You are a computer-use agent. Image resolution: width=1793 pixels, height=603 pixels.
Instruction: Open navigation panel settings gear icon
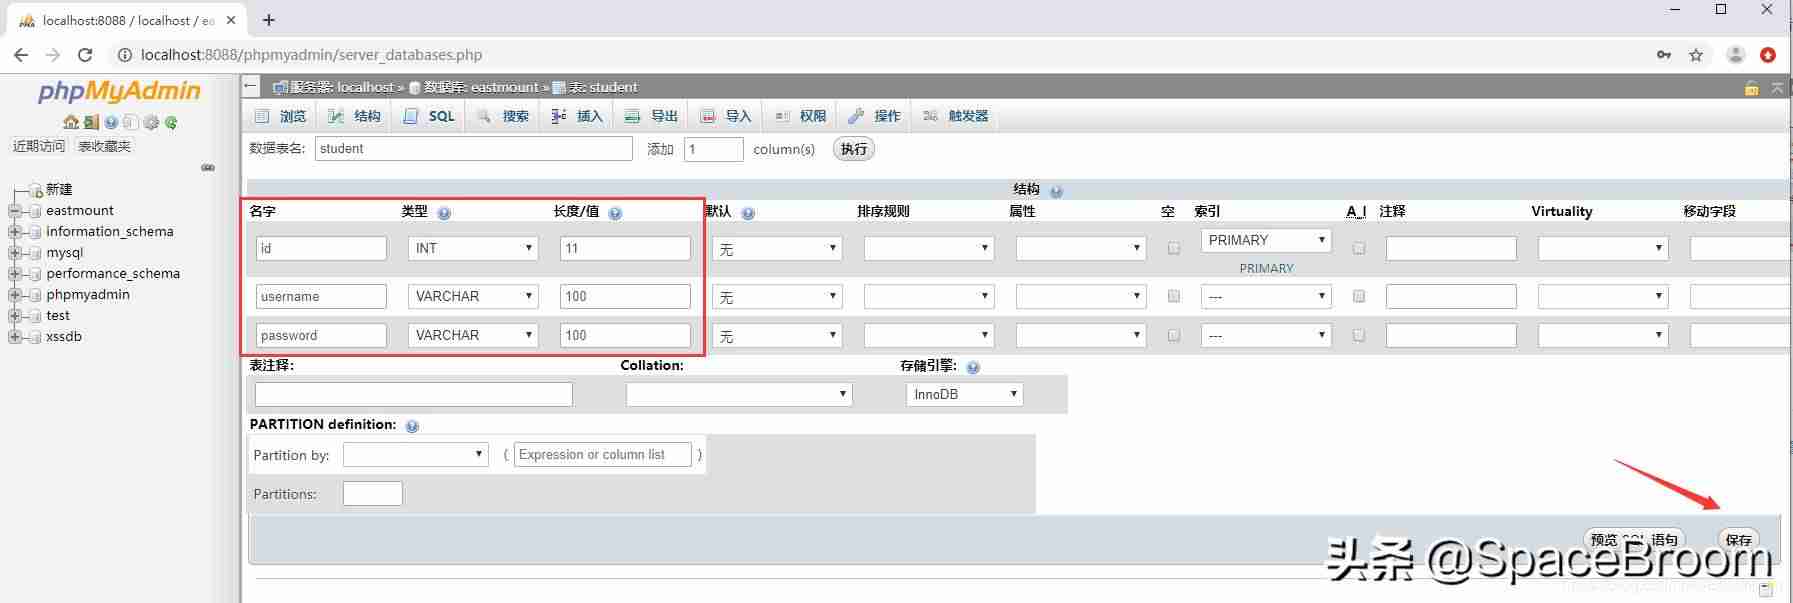pyautogui.click(x=151, y=122)
